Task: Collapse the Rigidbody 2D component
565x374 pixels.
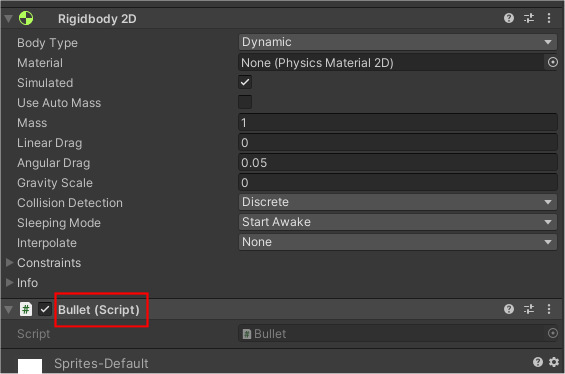Action: tap(9, 19)
